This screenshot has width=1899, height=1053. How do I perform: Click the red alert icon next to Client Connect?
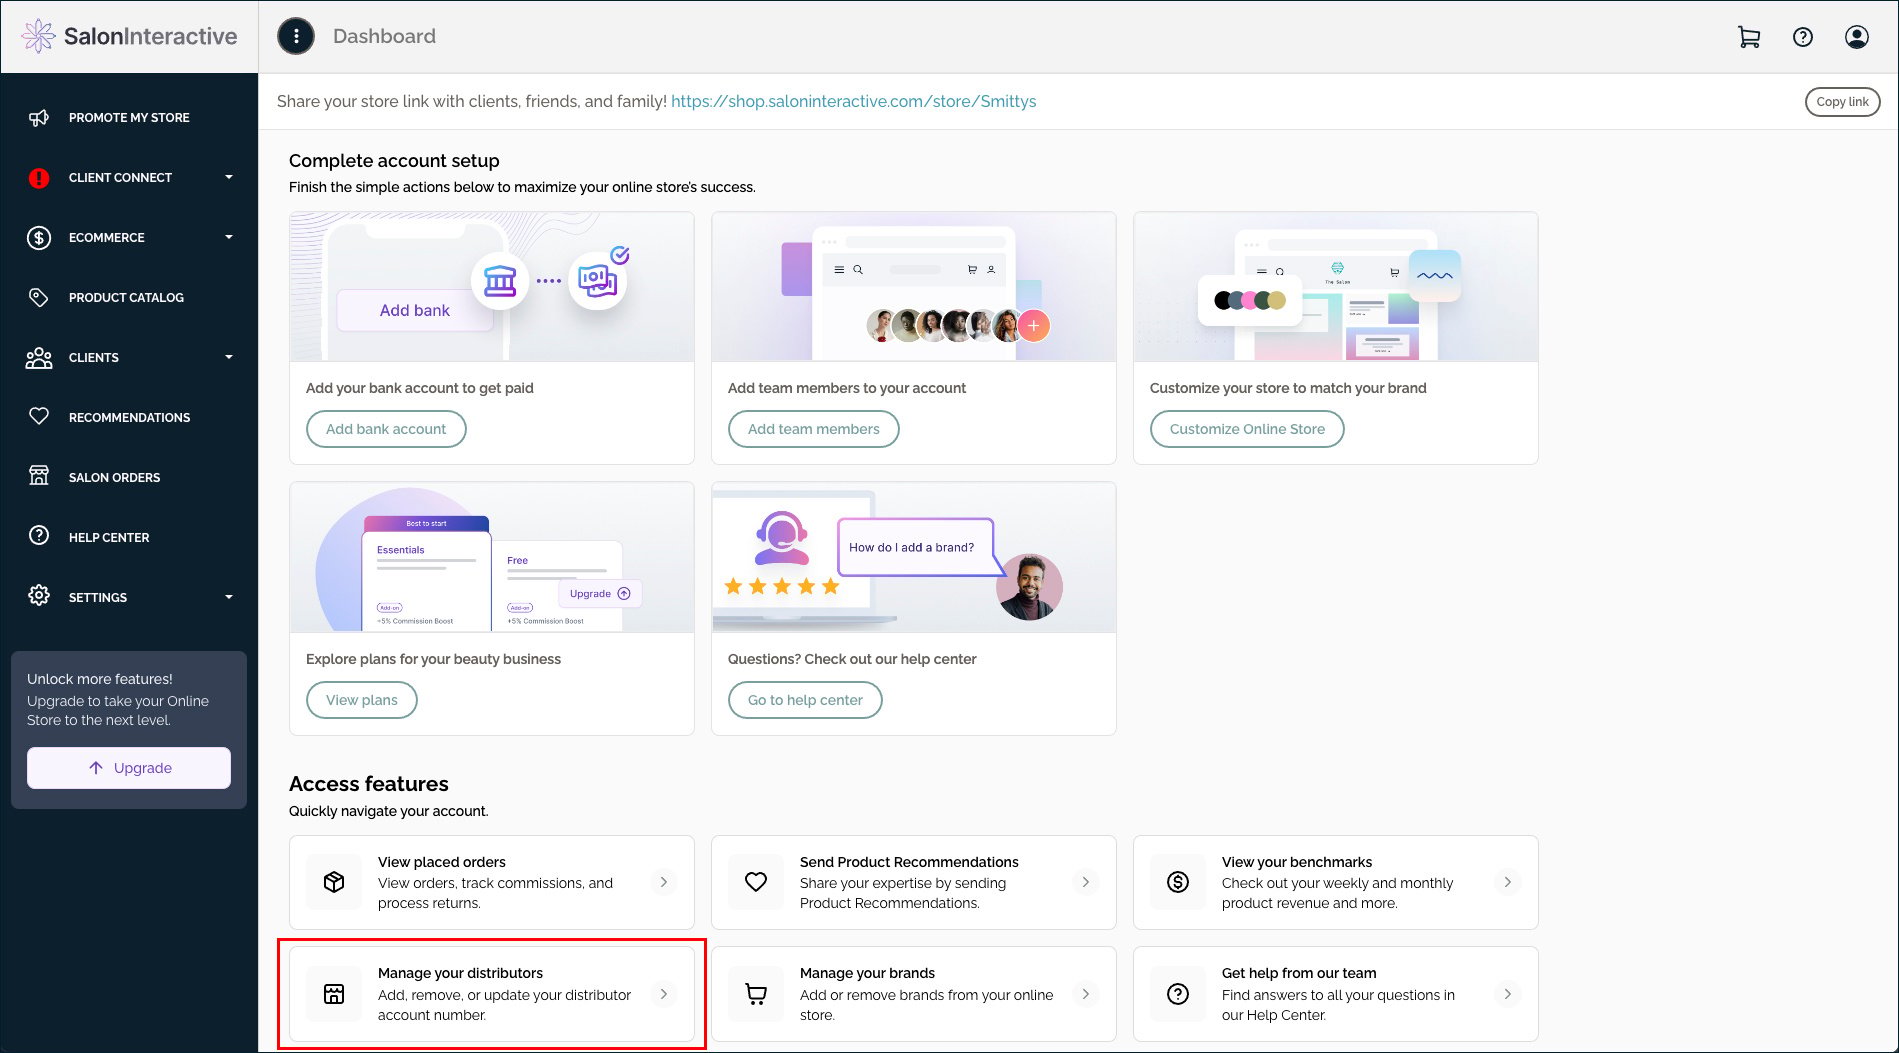coord(39,178)
